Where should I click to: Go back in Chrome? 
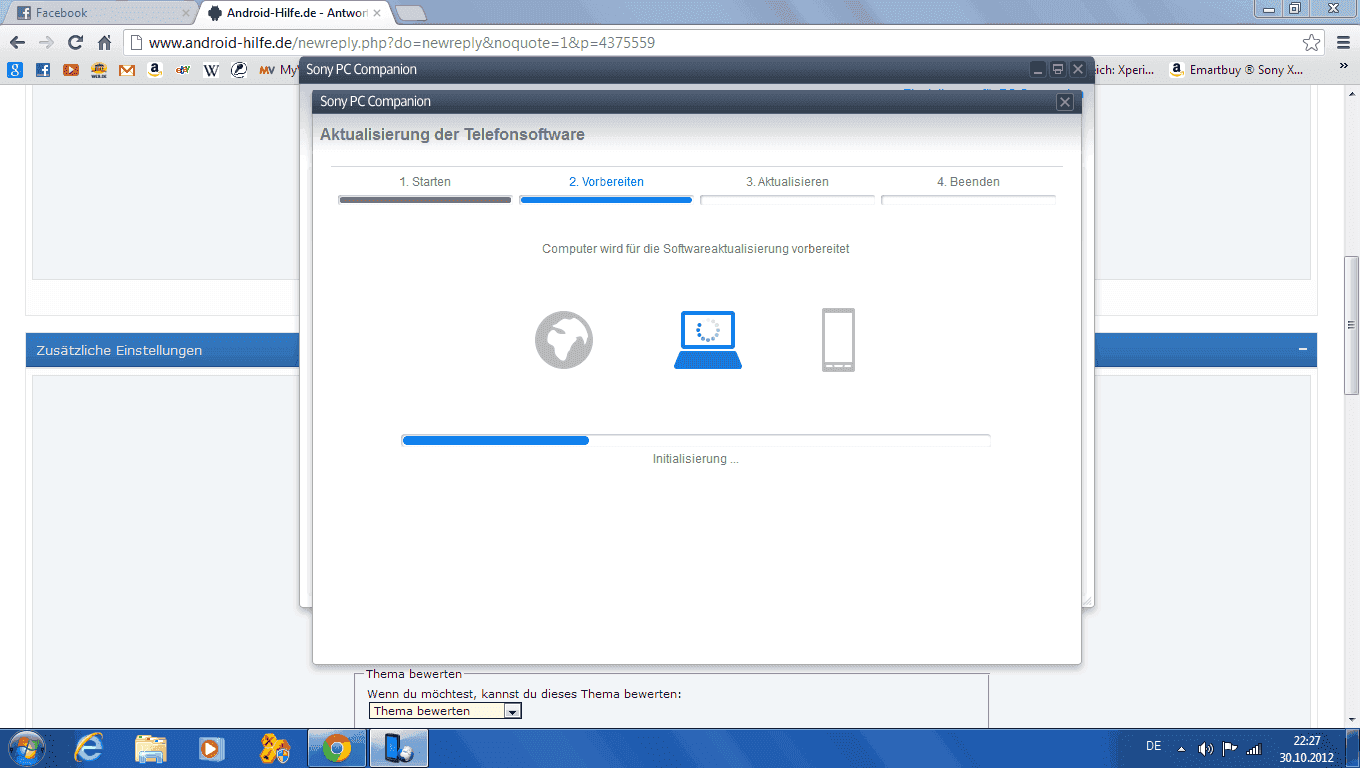[17, 43]
